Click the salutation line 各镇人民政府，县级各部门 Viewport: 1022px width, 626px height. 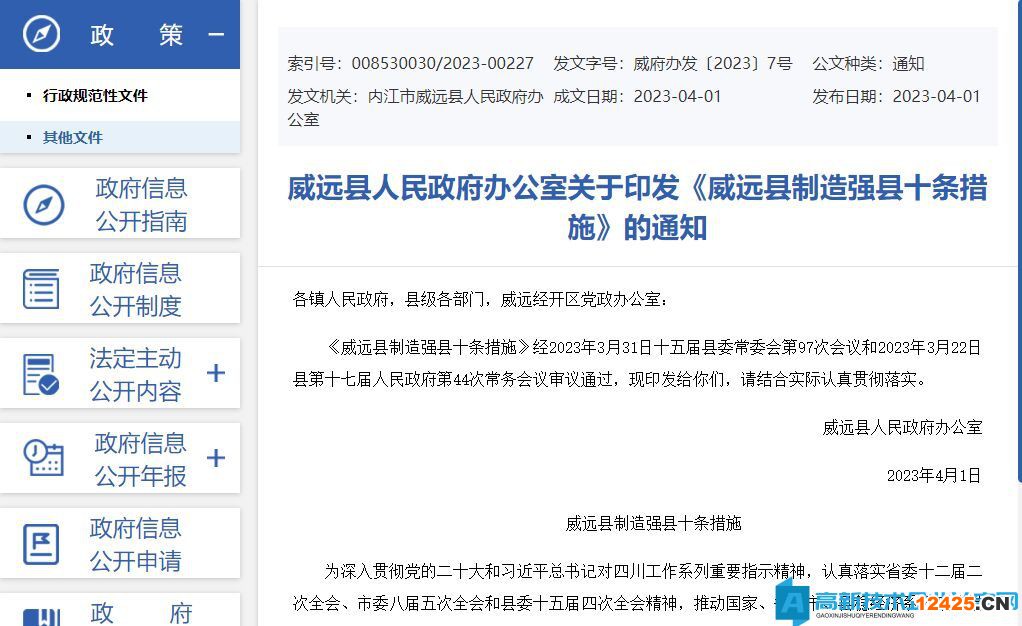[x=480, y=299]
